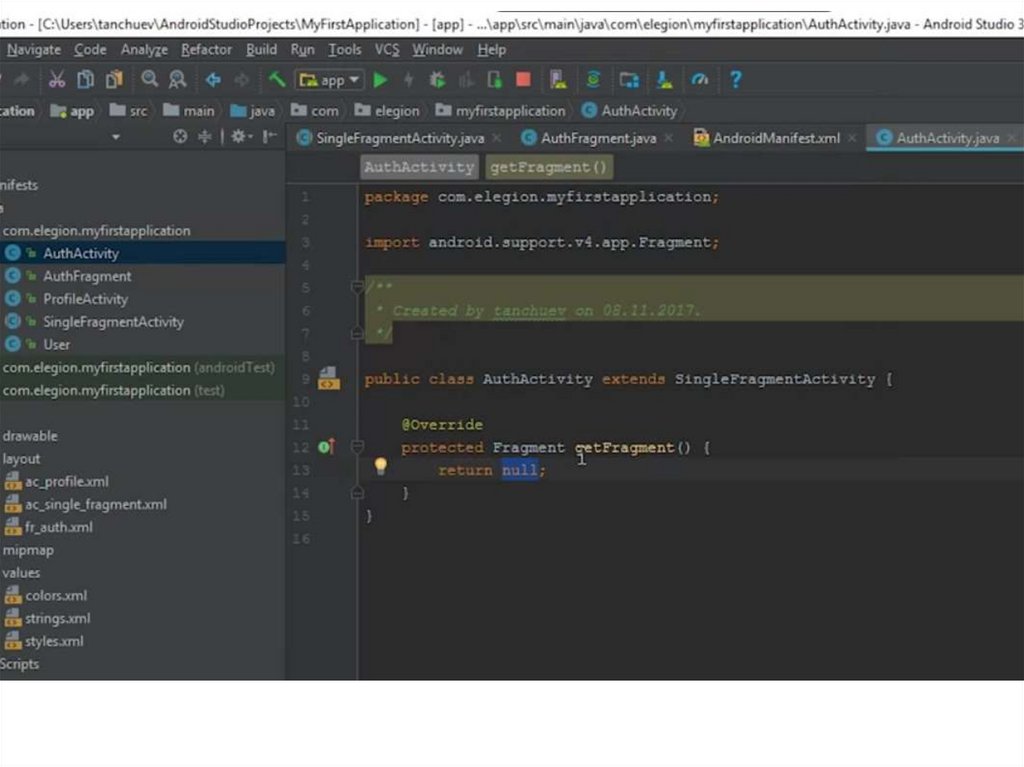Click the intention lightbulb on line 13
The width and height of the screenshot is (1024, 767).
tap(380, 466)
